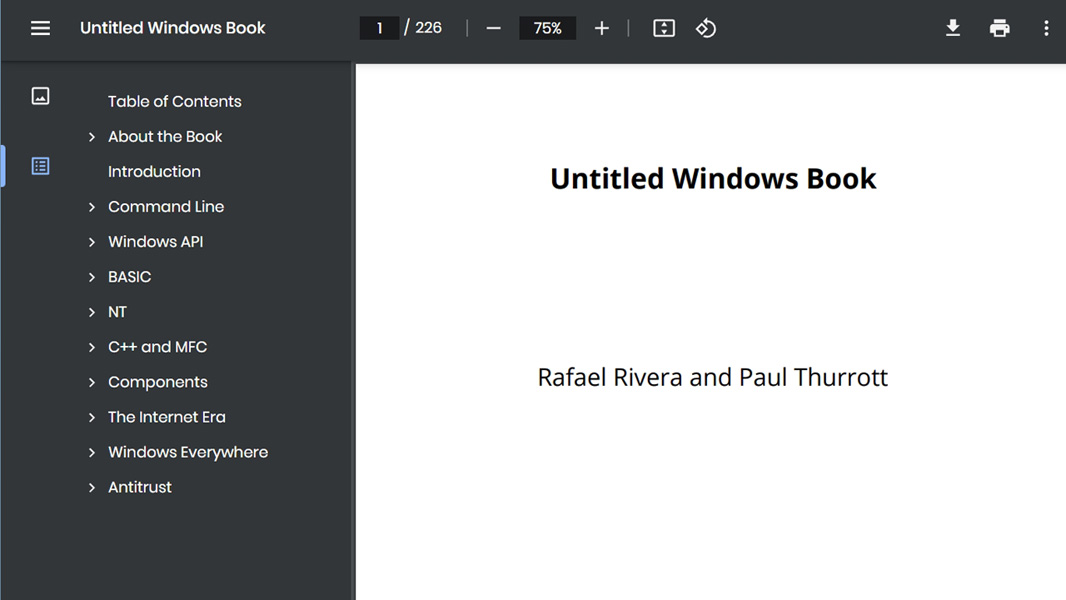1066x600 pixels.
Task: Navigate to the Antitrust chapter
Action: 140,487
